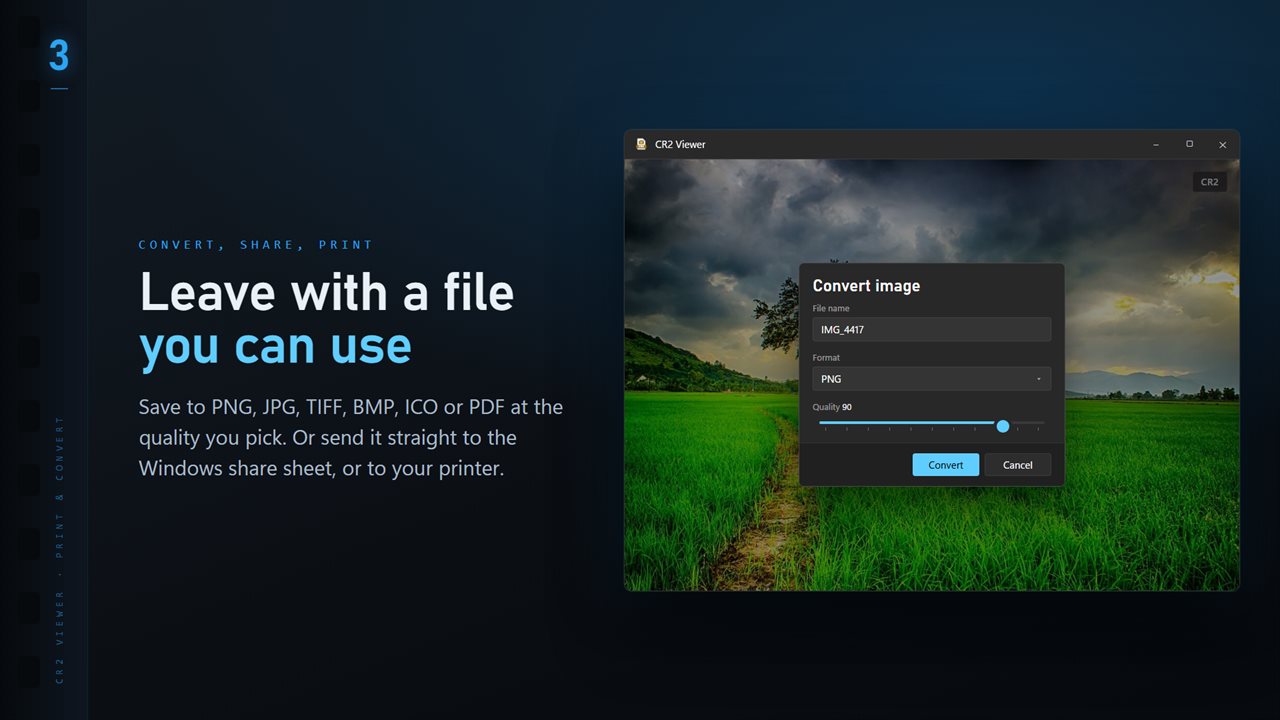Minimize the CR2 Viewer window
This screenshot has width=1280, height=720.
click(x=1156, y=145)
